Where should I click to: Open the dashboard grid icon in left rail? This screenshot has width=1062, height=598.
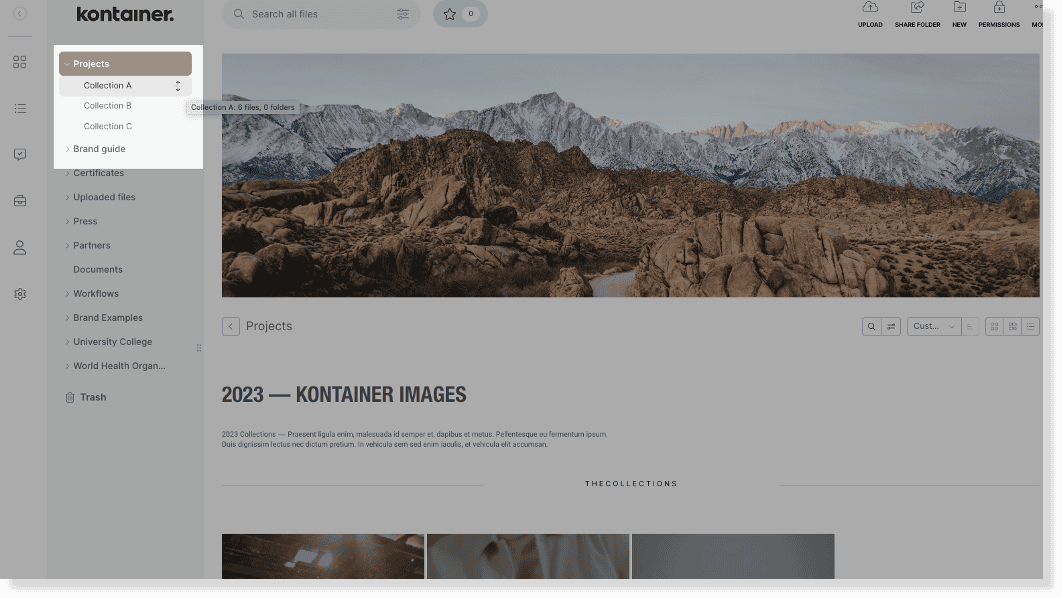[20, 62]
